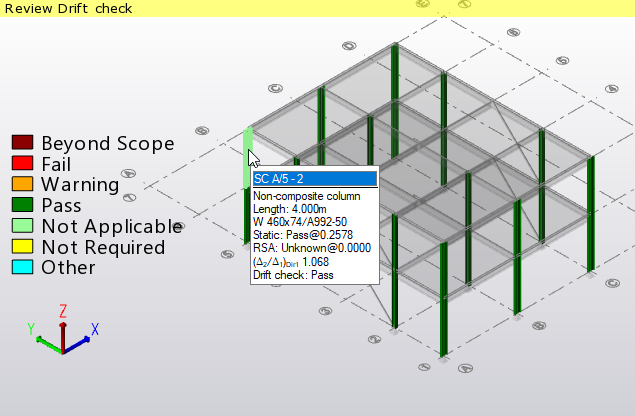Click the 'Drift check: Pass' tooltip line

(x=293, y=275)
